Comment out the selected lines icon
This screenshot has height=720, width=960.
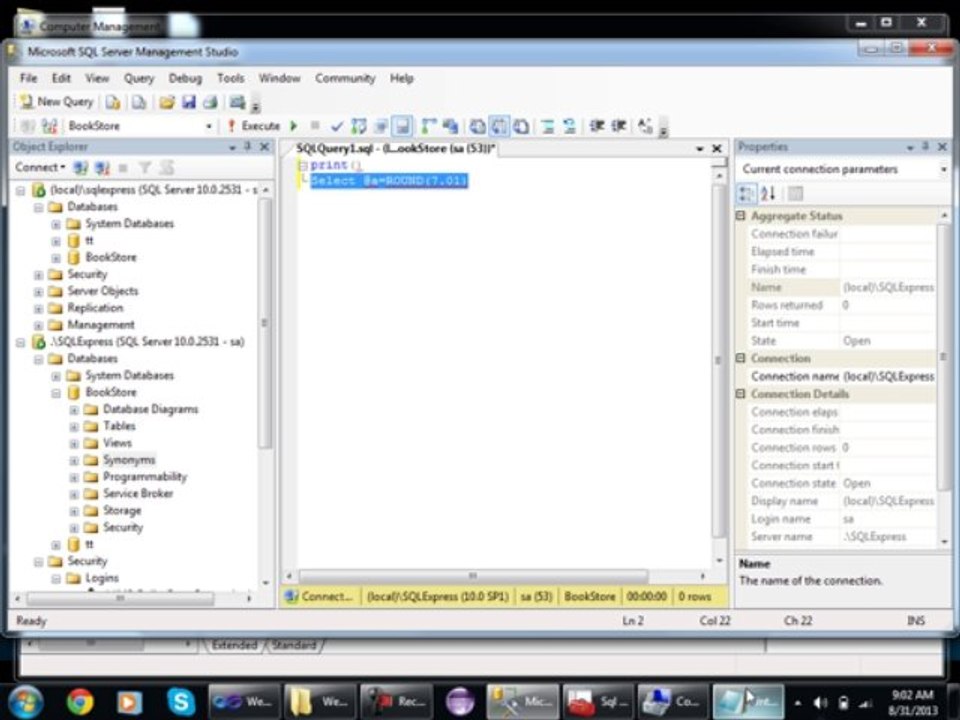(548, 126)
